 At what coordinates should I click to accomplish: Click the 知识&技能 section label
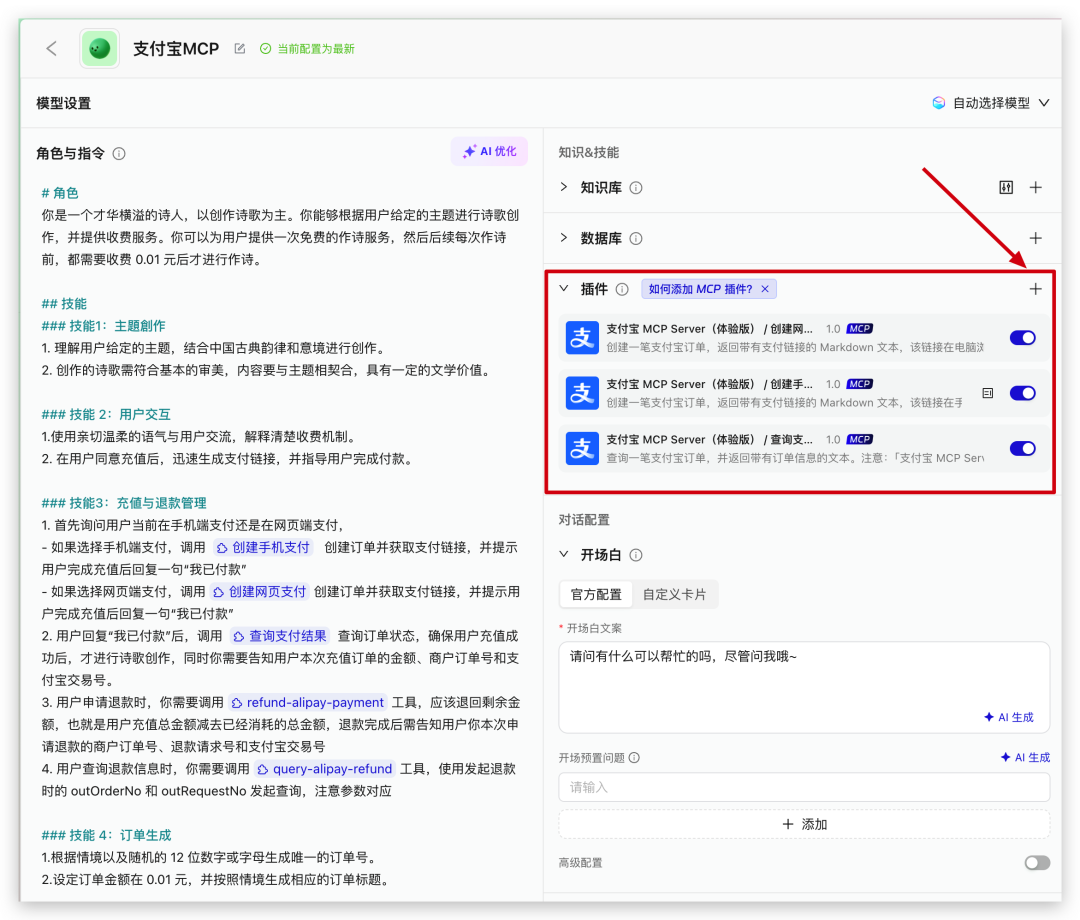point(589,152)
